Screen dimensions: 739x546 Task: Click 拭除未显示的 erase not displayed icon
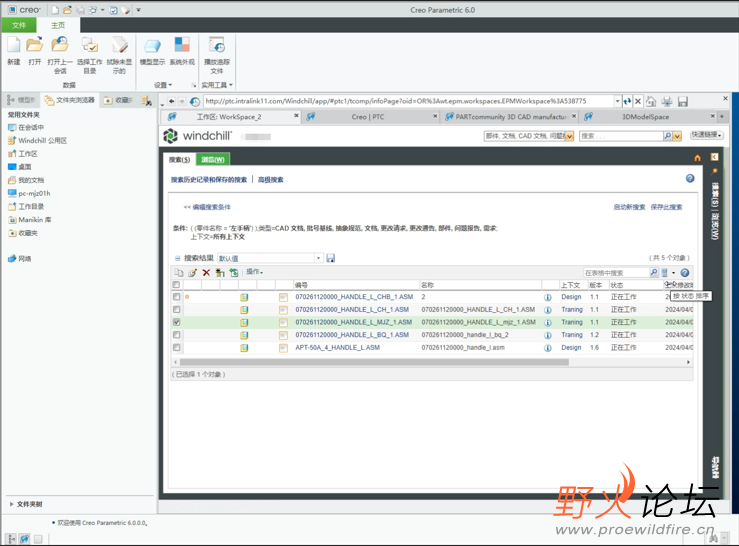coord(119,45)
